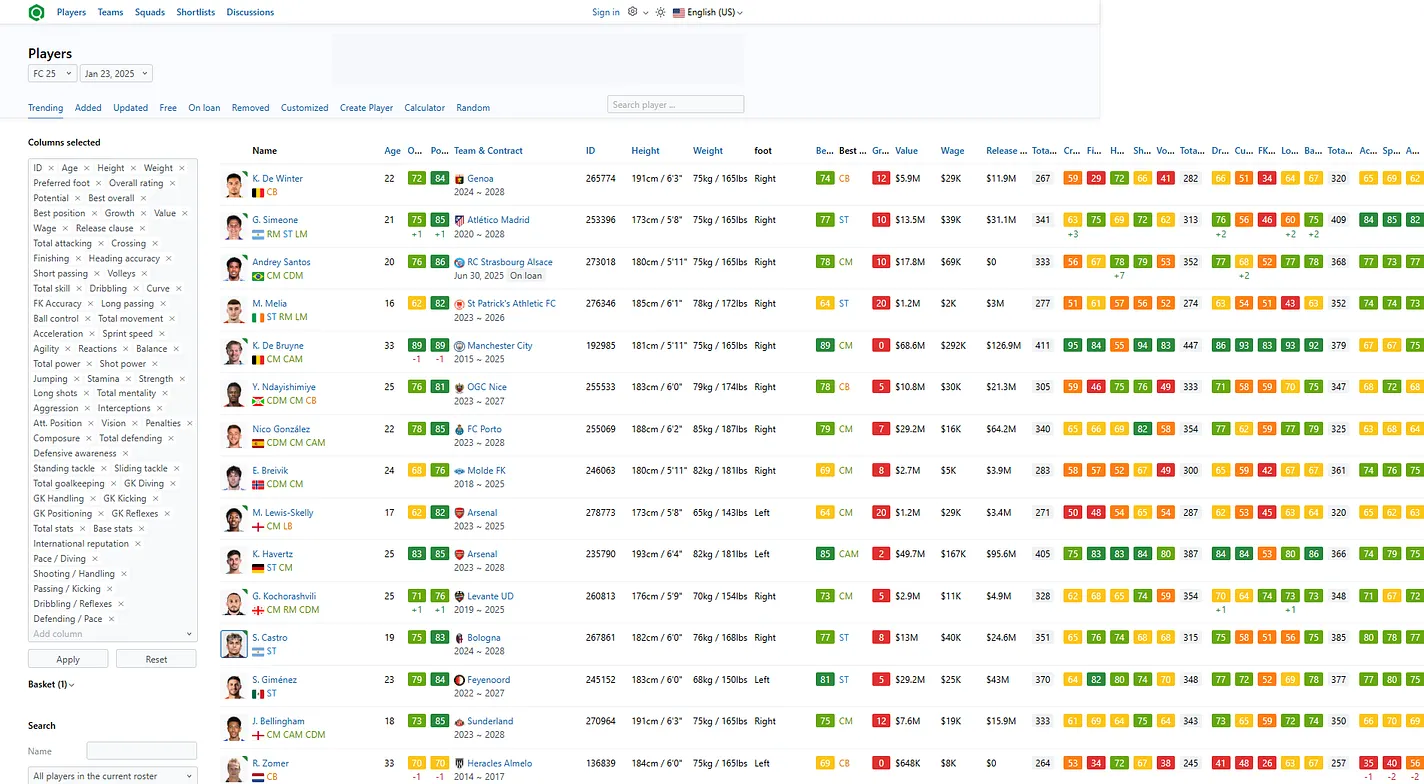Click Y. Ndayishimiye's player face thumbnail

point(234,394)
